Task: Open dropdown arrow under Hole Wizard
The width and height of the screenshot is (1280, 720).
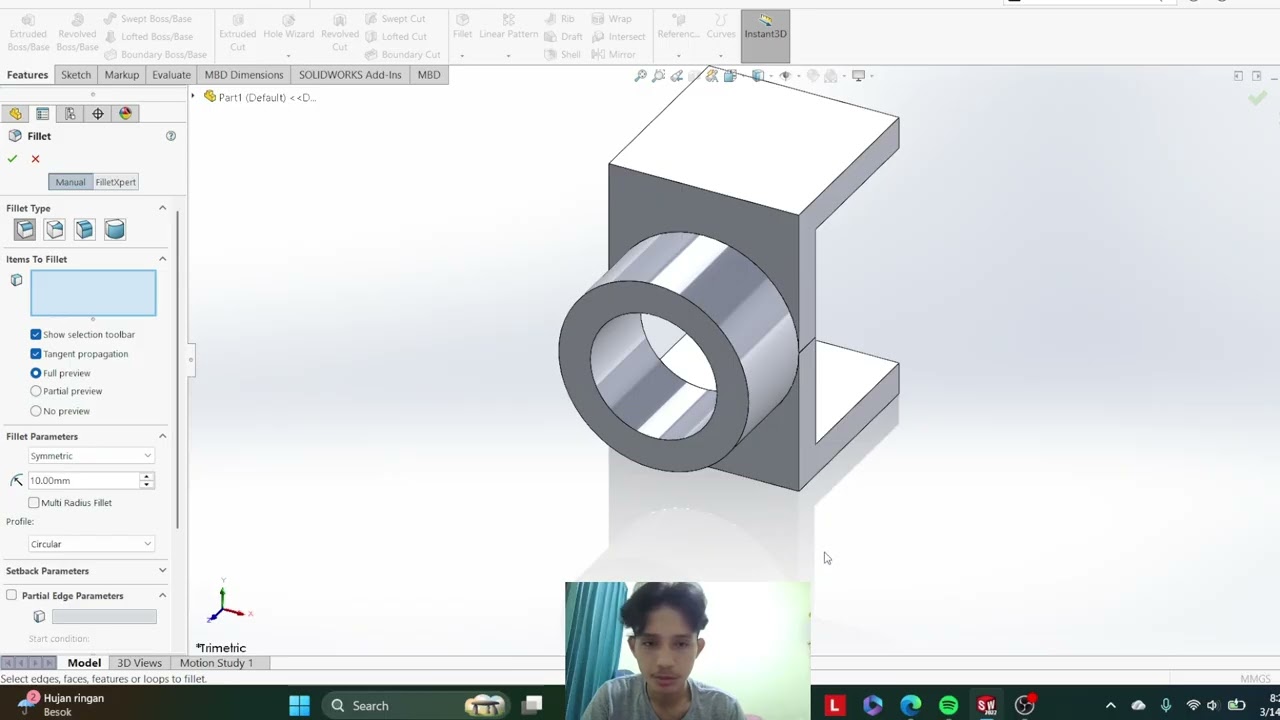Action: pyautogui.click(x=288, y=55)
